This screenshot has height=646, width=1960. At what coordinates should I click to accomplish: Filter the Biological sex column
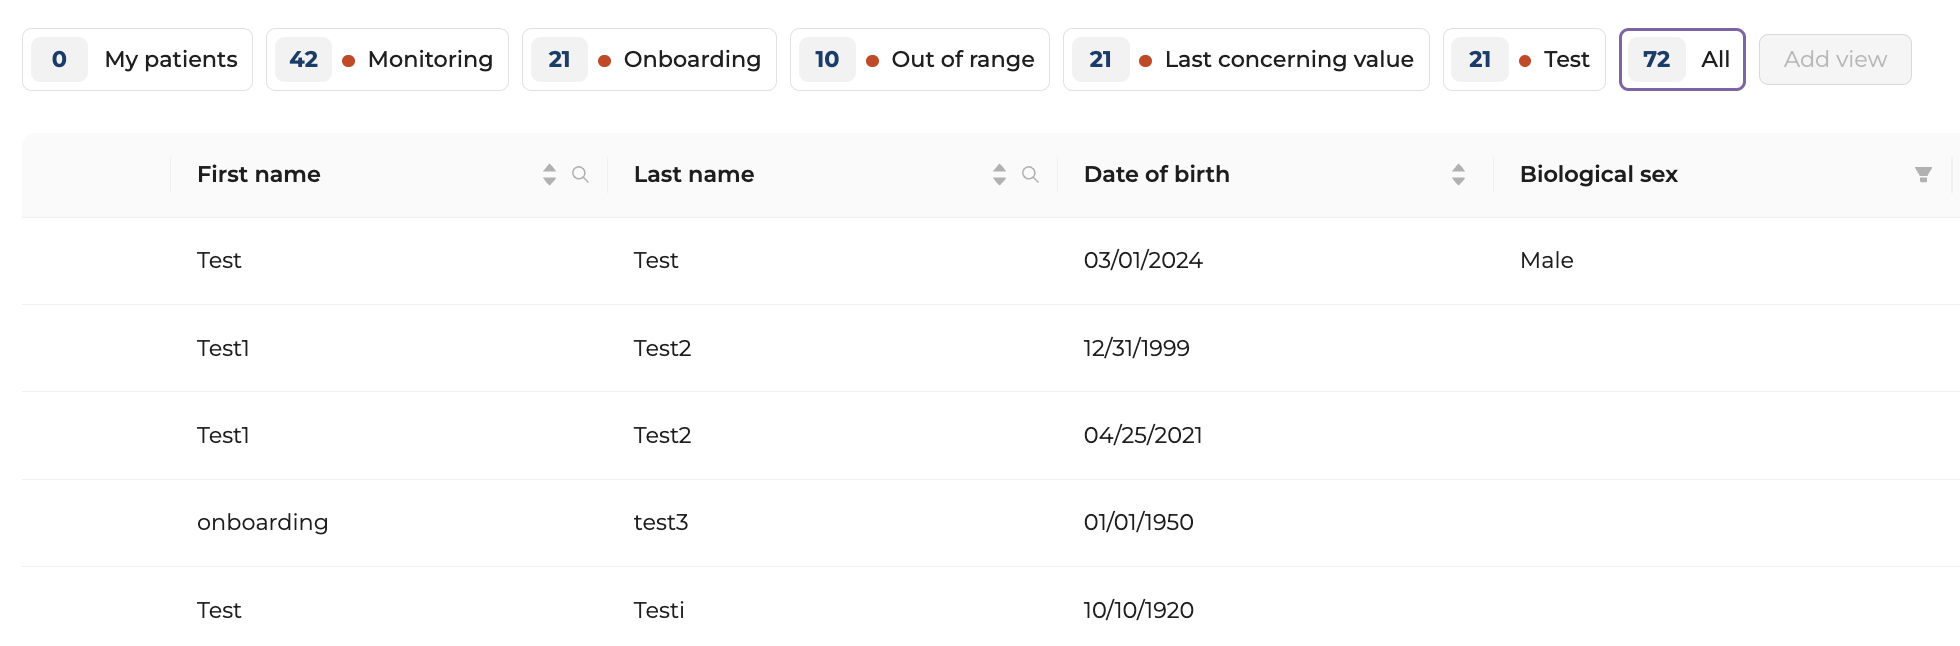[x=1923, y=175]
